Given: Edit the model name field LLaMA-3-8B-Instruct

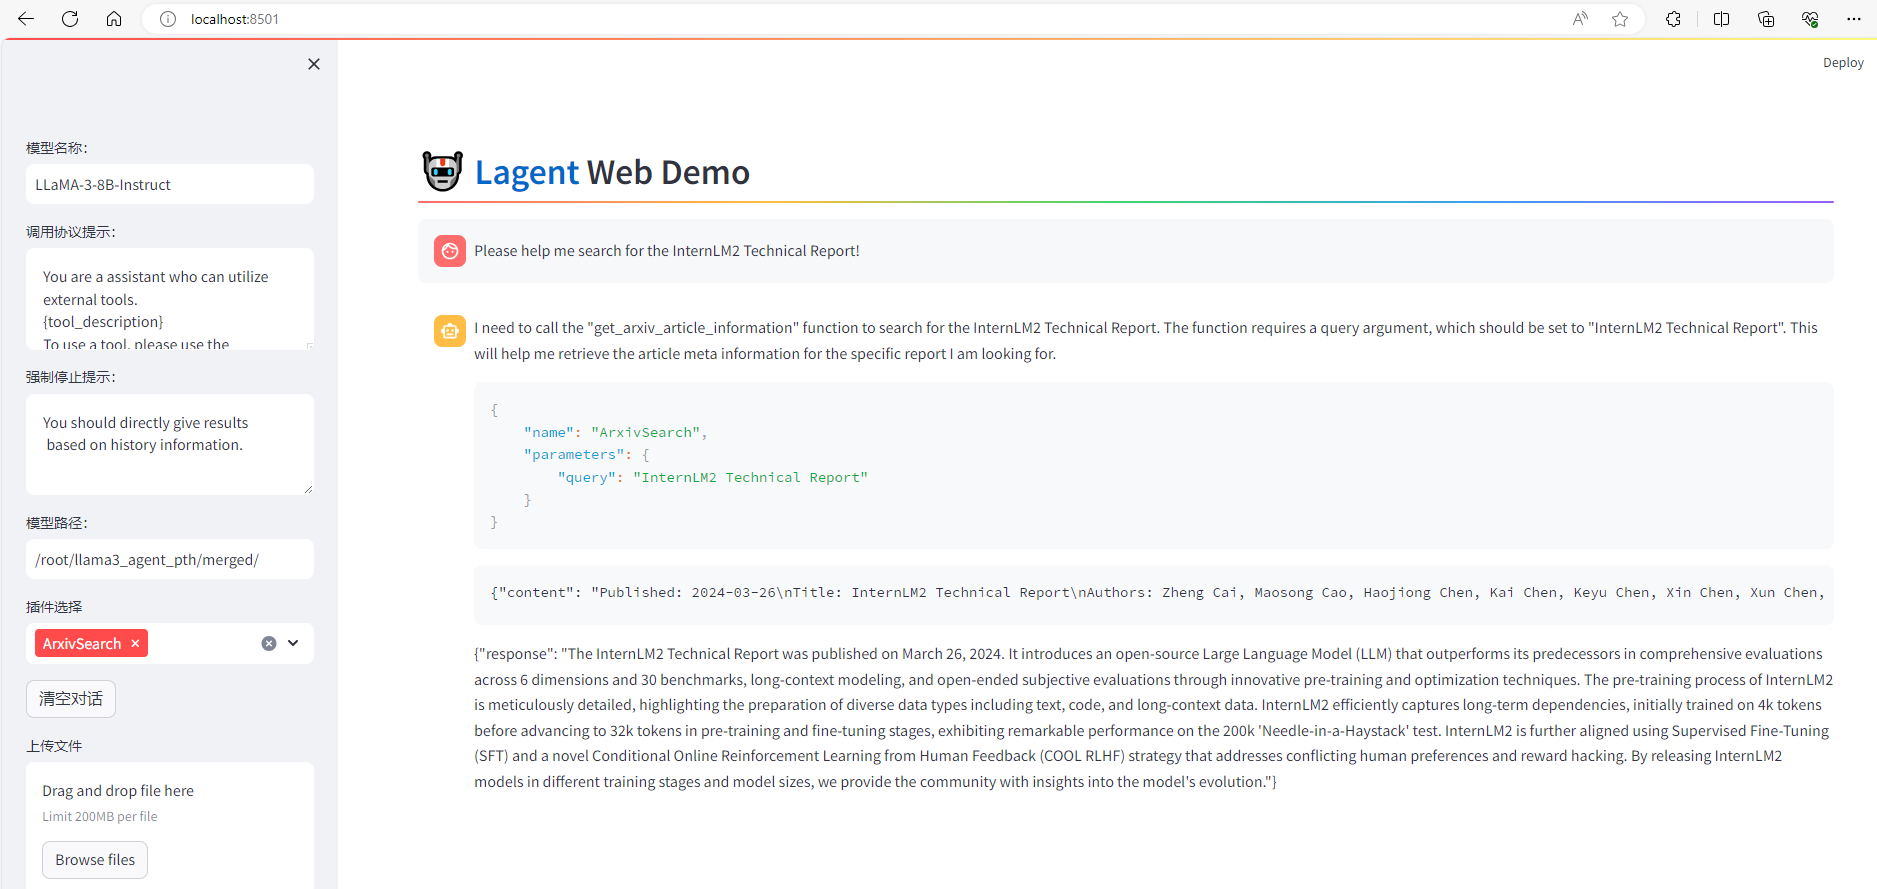Looking at the screenshot, I should 170,185.
